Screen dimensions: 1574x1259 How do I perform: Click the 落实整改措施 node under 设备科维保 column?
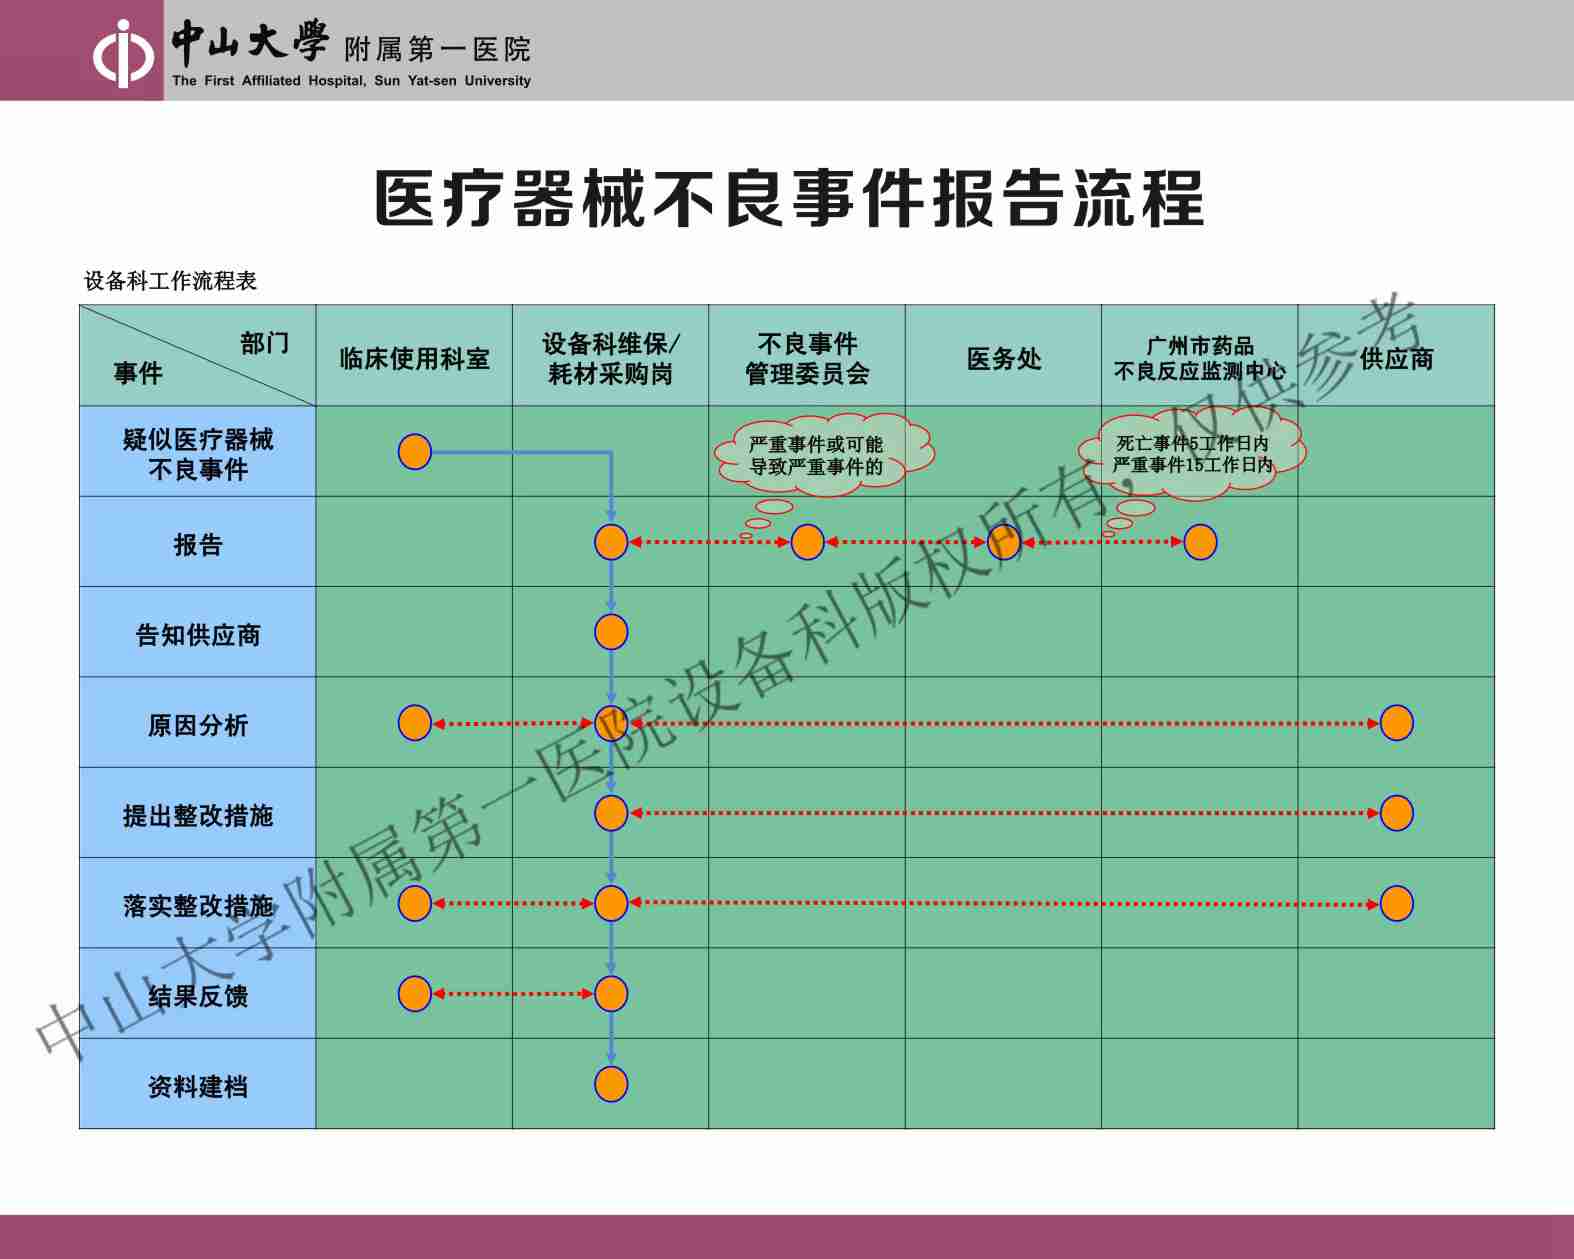[611, 903]
